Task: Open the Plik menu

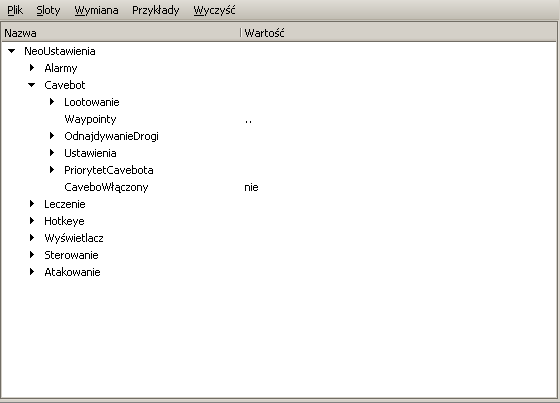Action: [15, 10]
